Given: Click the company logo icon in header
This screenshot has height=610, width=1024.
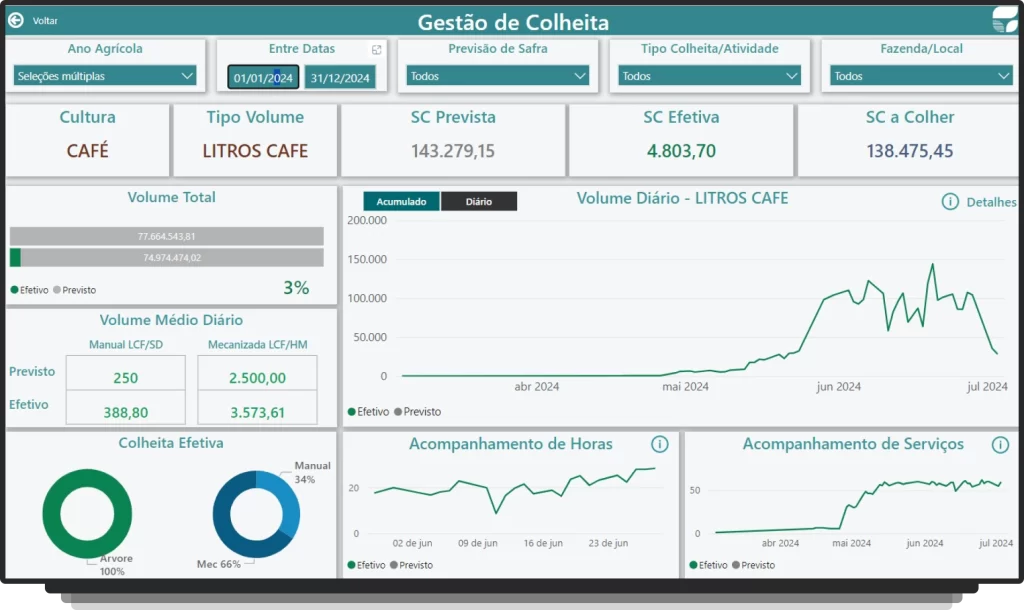Looking at the screenshot, I should (x=1004, y=20).
